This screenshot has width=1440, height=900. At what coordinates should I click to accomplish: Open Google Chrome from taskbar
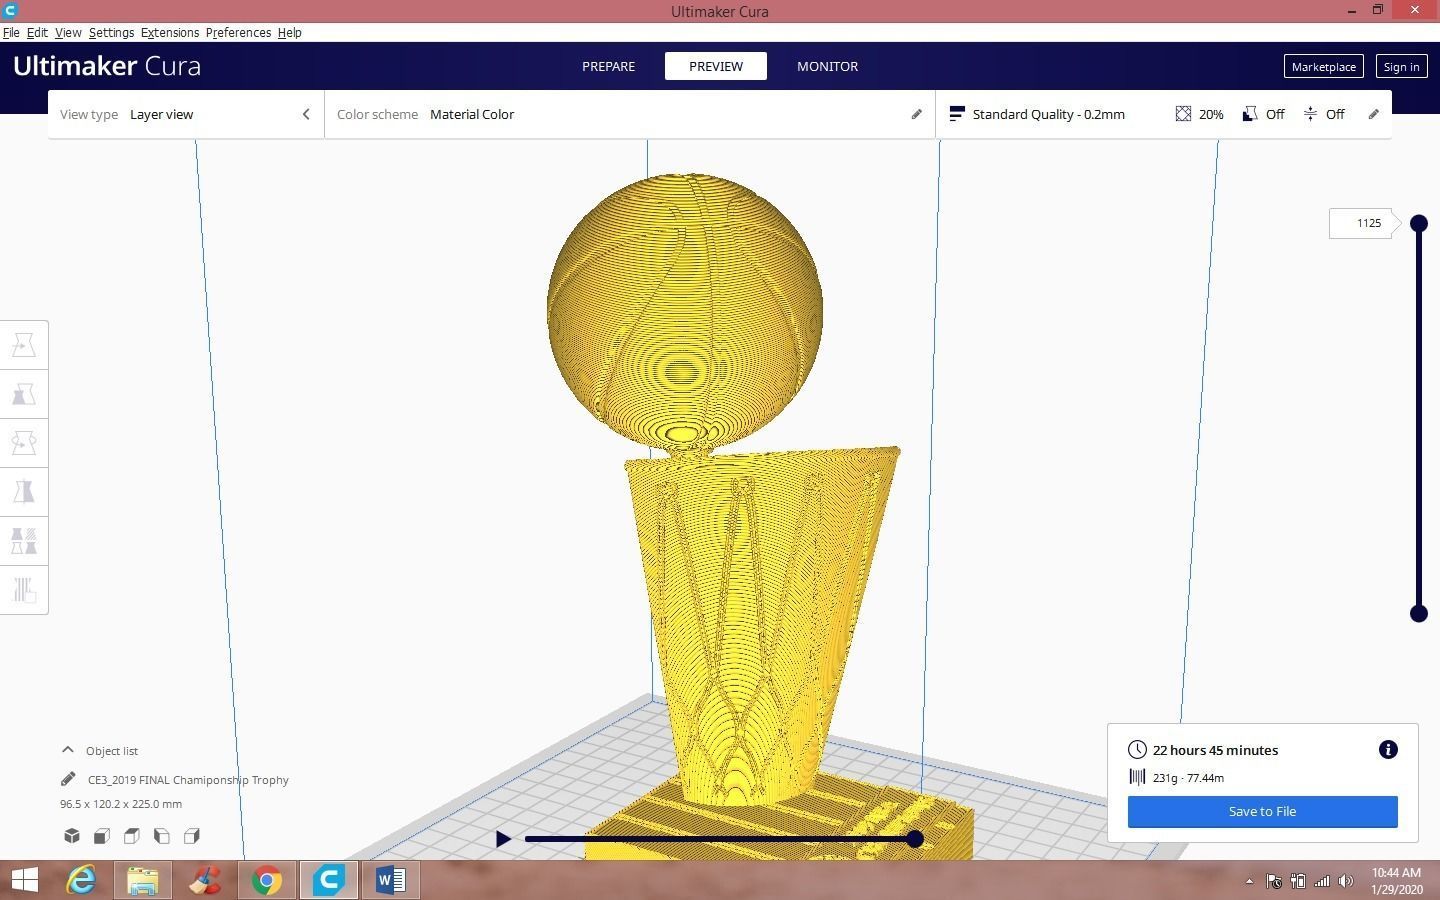266,880
